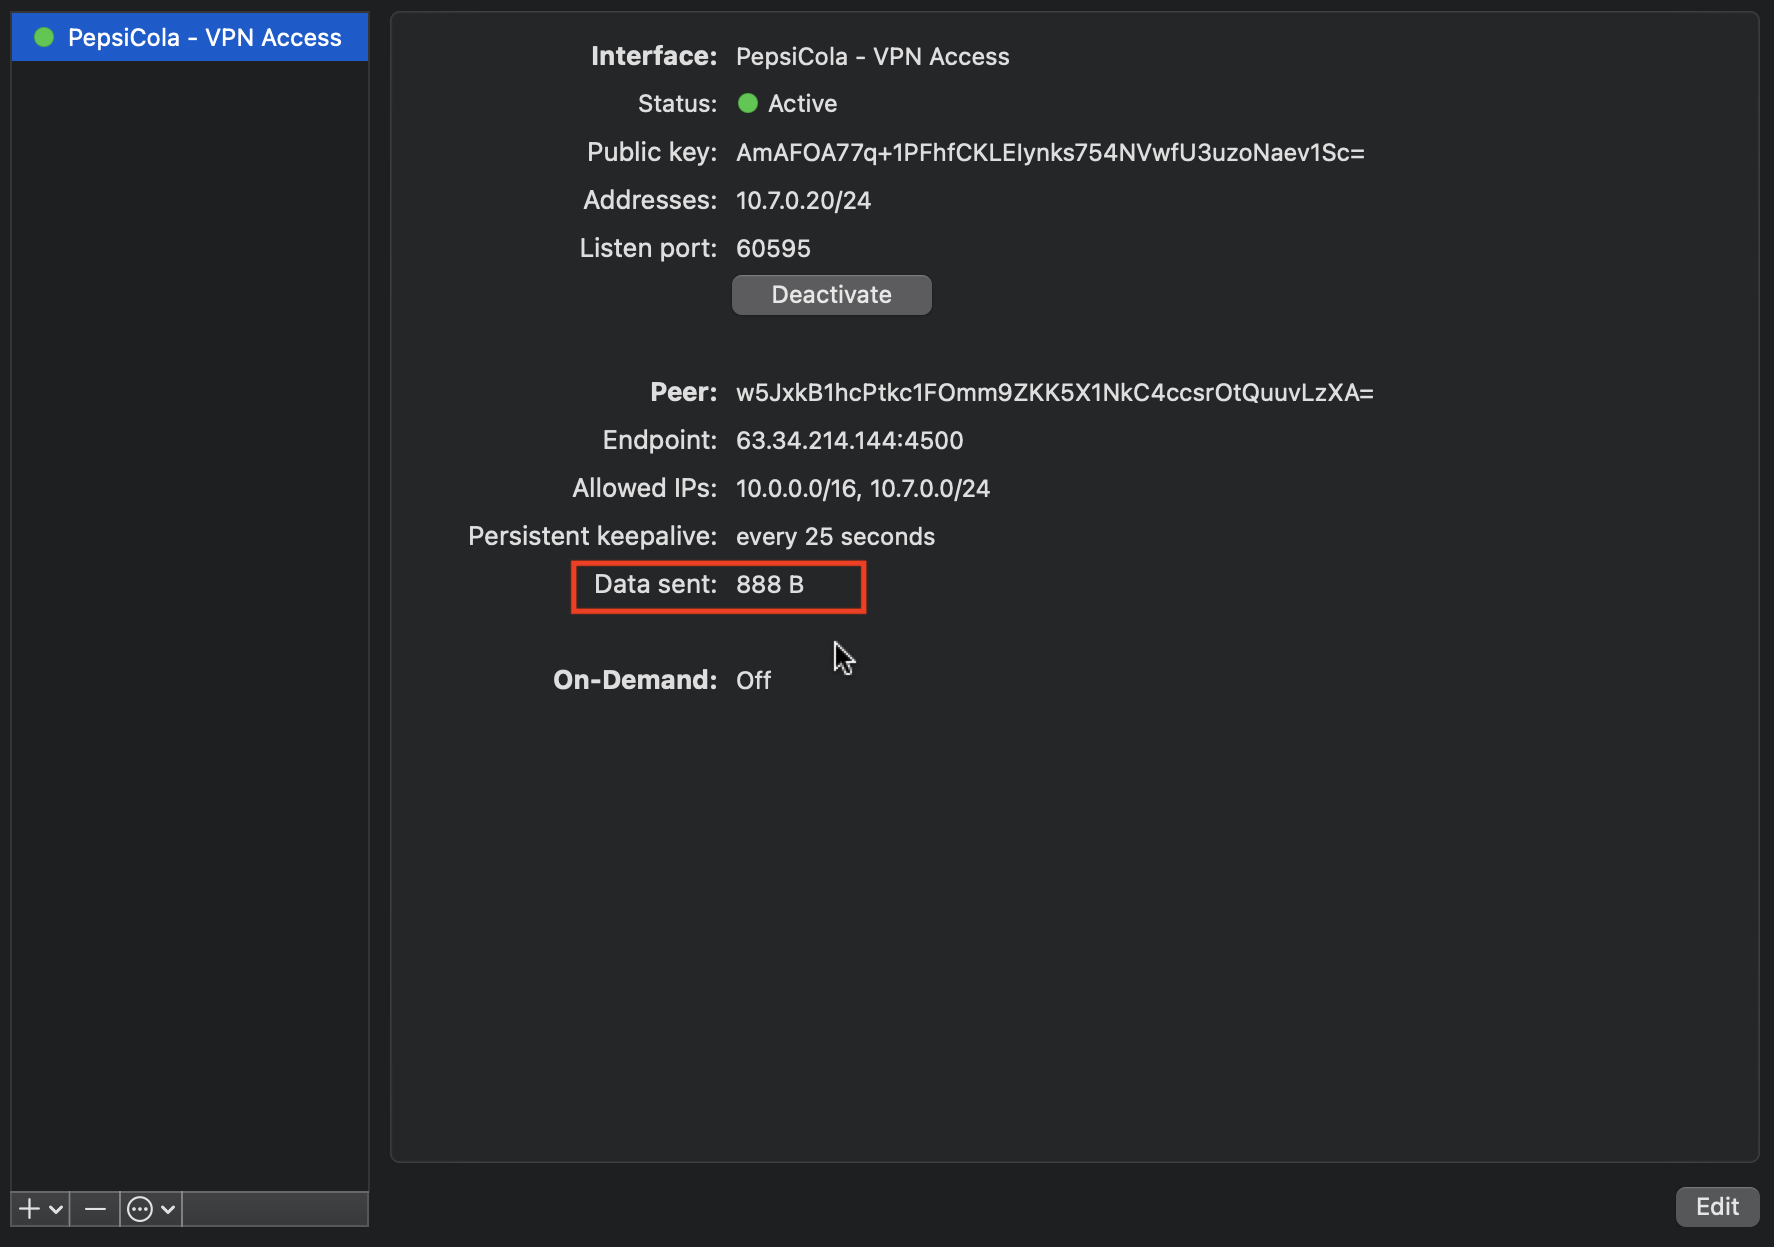This screenshot has height=1247, width=1774.
Task: Click the ellipsis circle actions icon
Action: (140, 1209)
